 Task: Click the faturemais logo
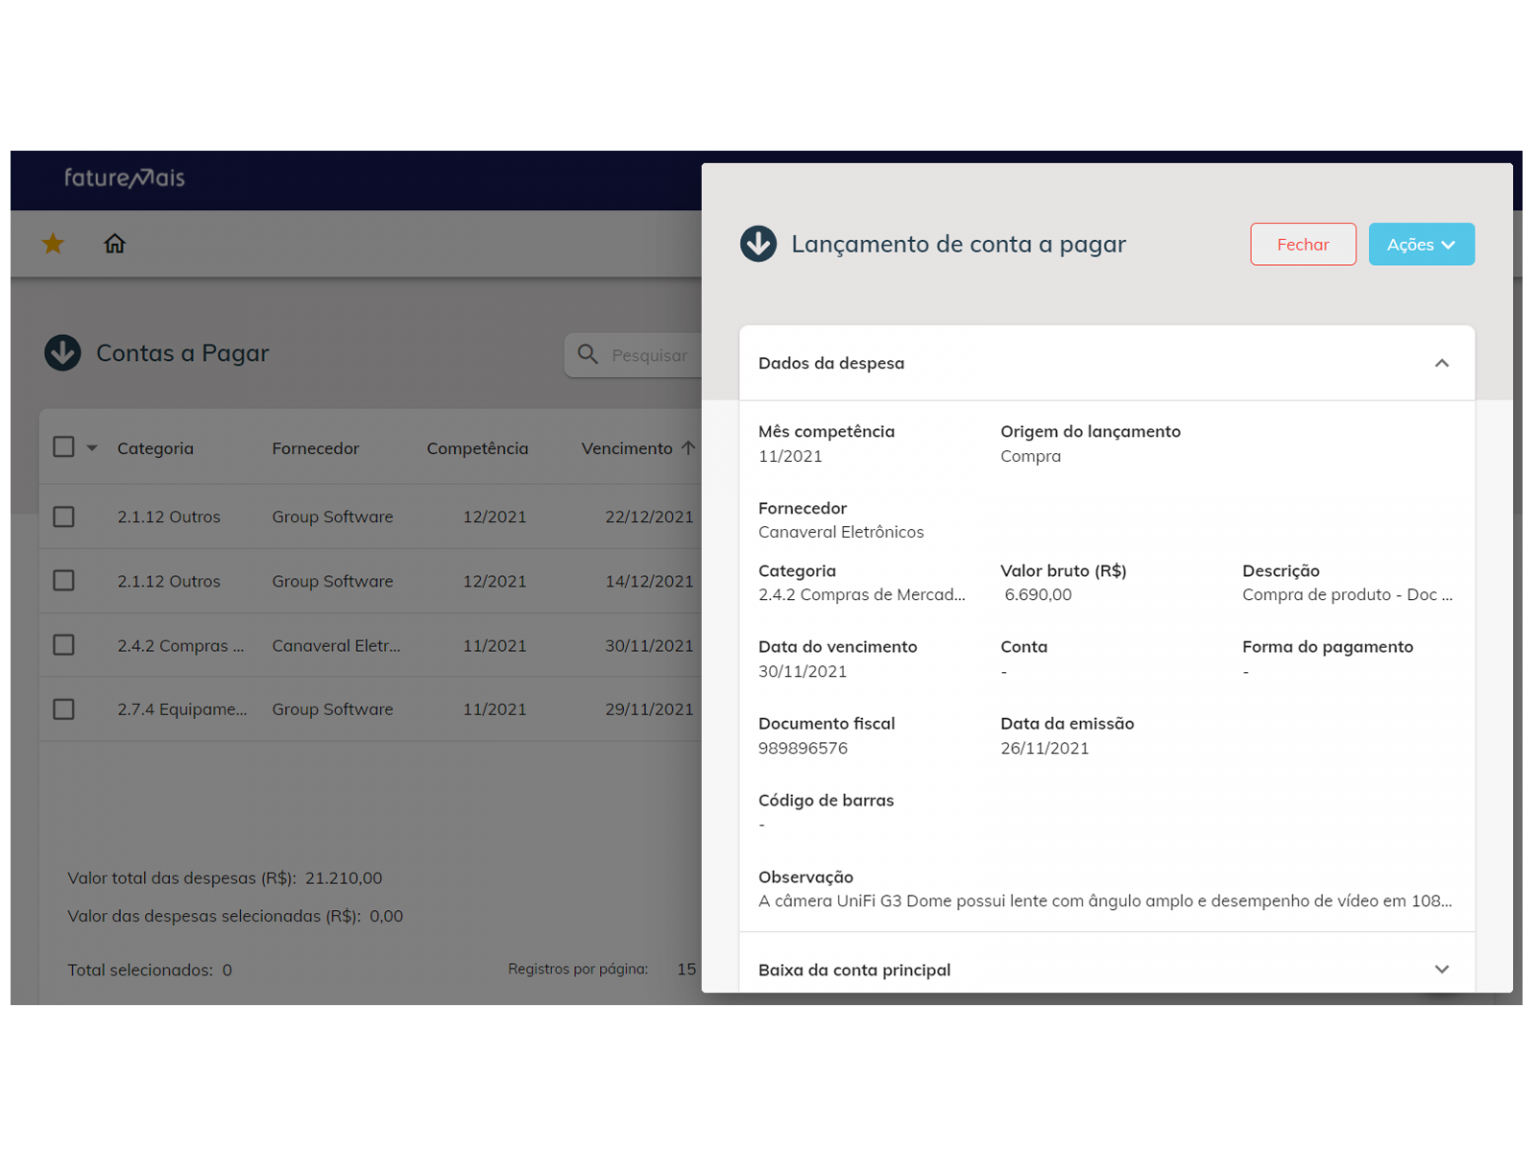coord(123,179)
